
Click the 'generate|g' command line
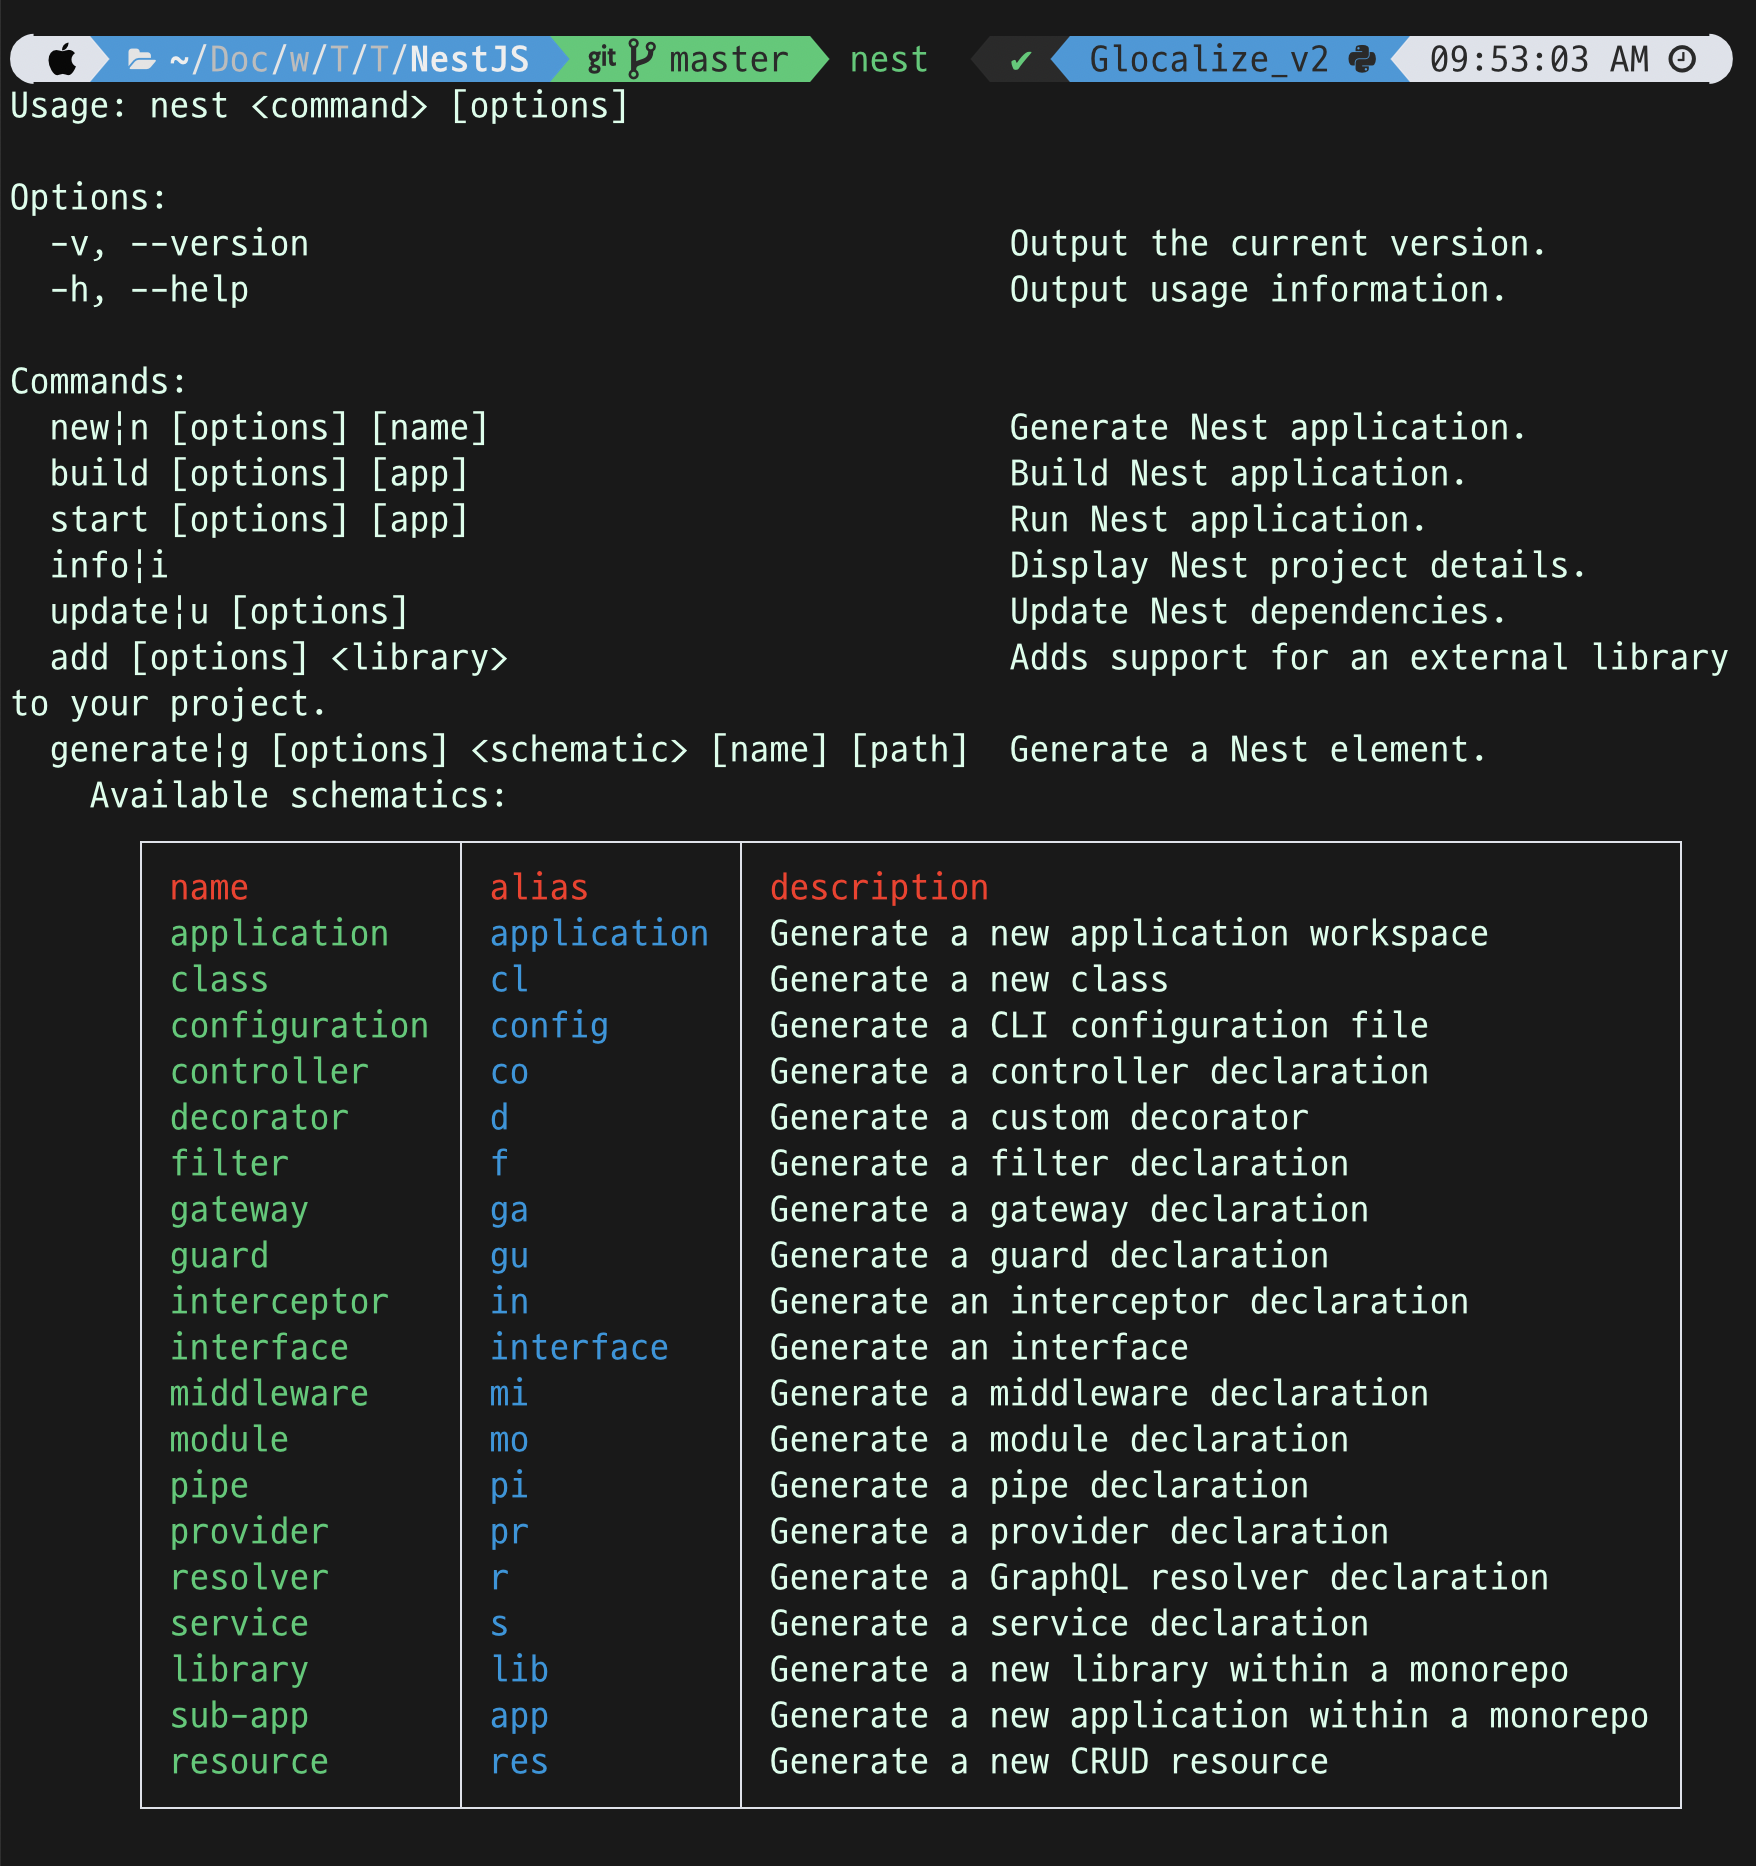point(509,750)
